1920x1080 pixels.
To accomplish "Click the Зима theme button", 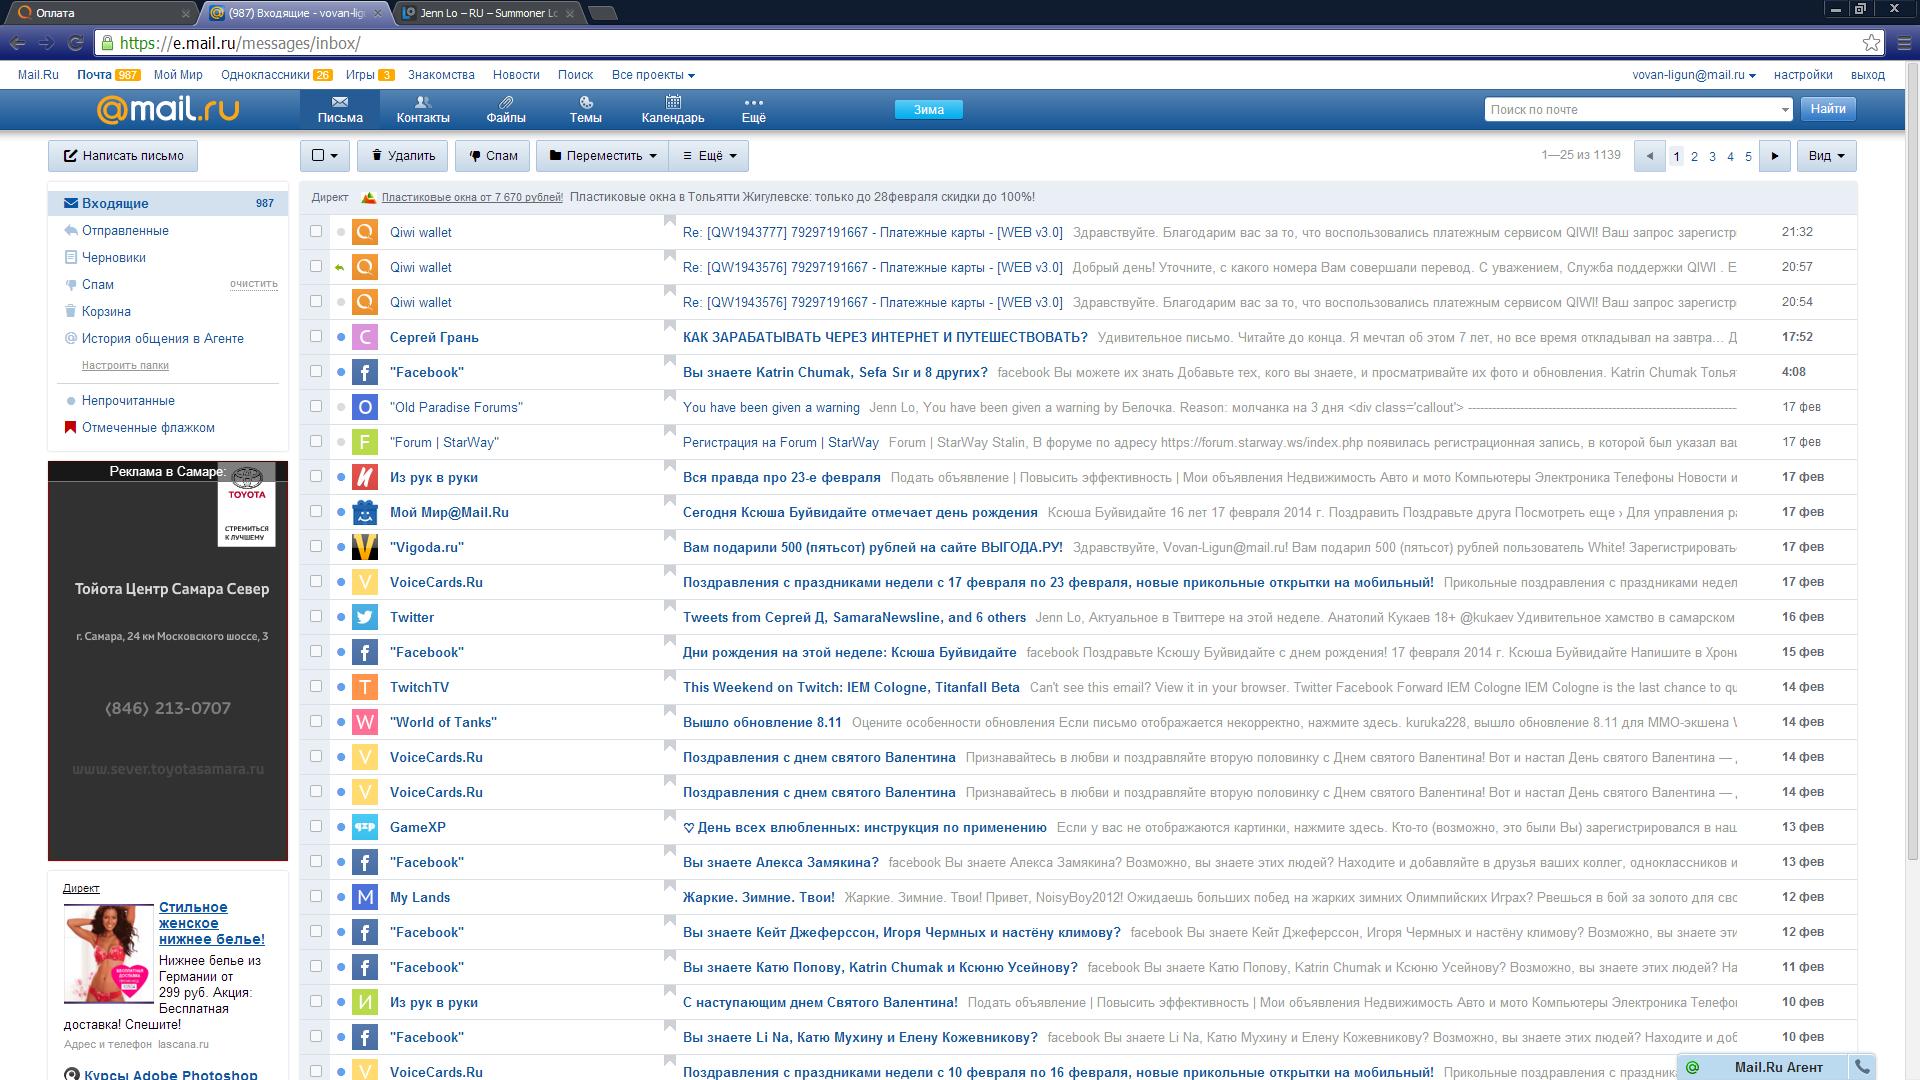I will coord(928,110).
